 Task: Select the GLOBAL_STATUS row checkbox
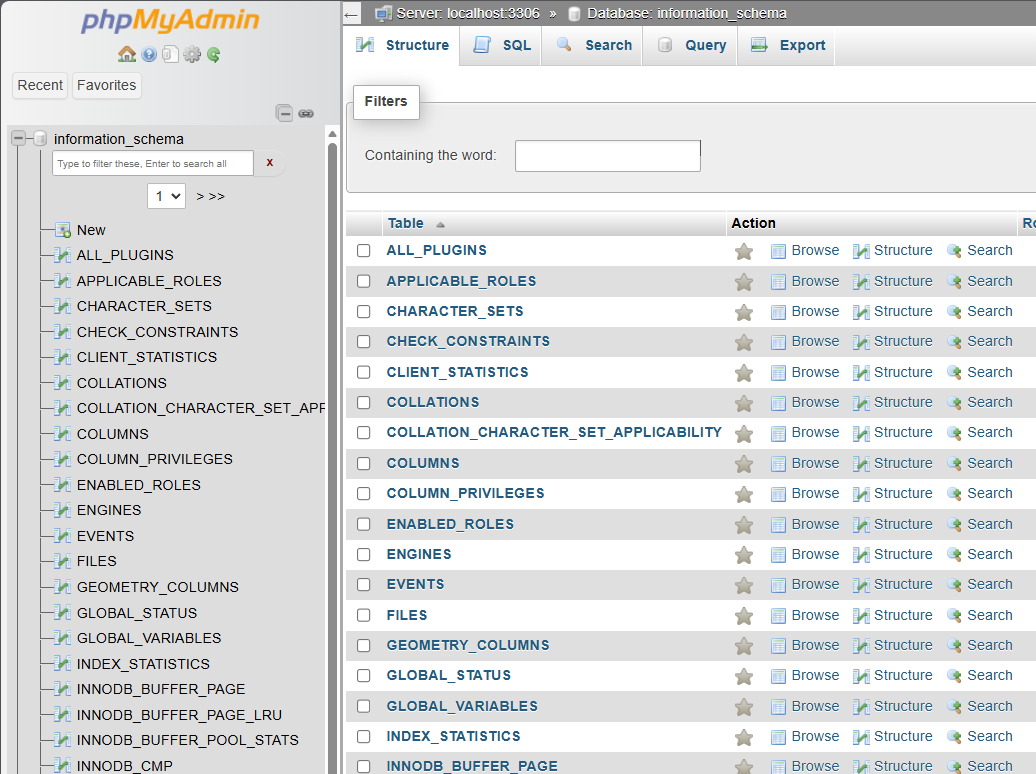(x=364, y=676)
